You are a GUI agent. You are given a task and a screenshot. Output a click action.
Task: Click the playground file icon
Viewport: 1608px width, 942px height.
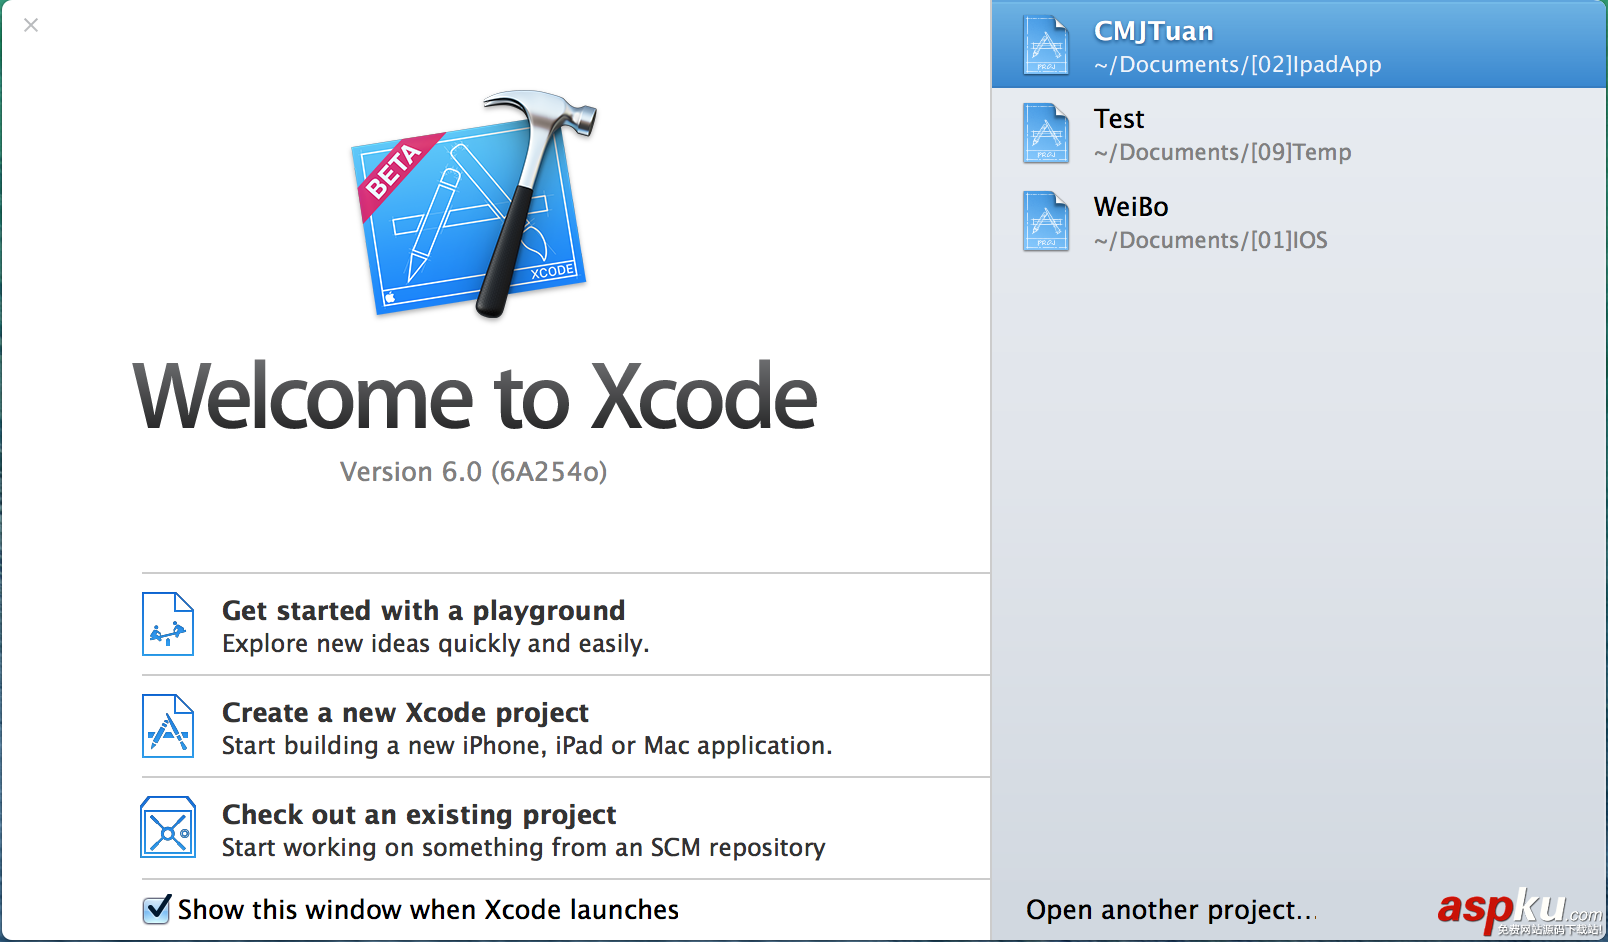click(167, 624)
